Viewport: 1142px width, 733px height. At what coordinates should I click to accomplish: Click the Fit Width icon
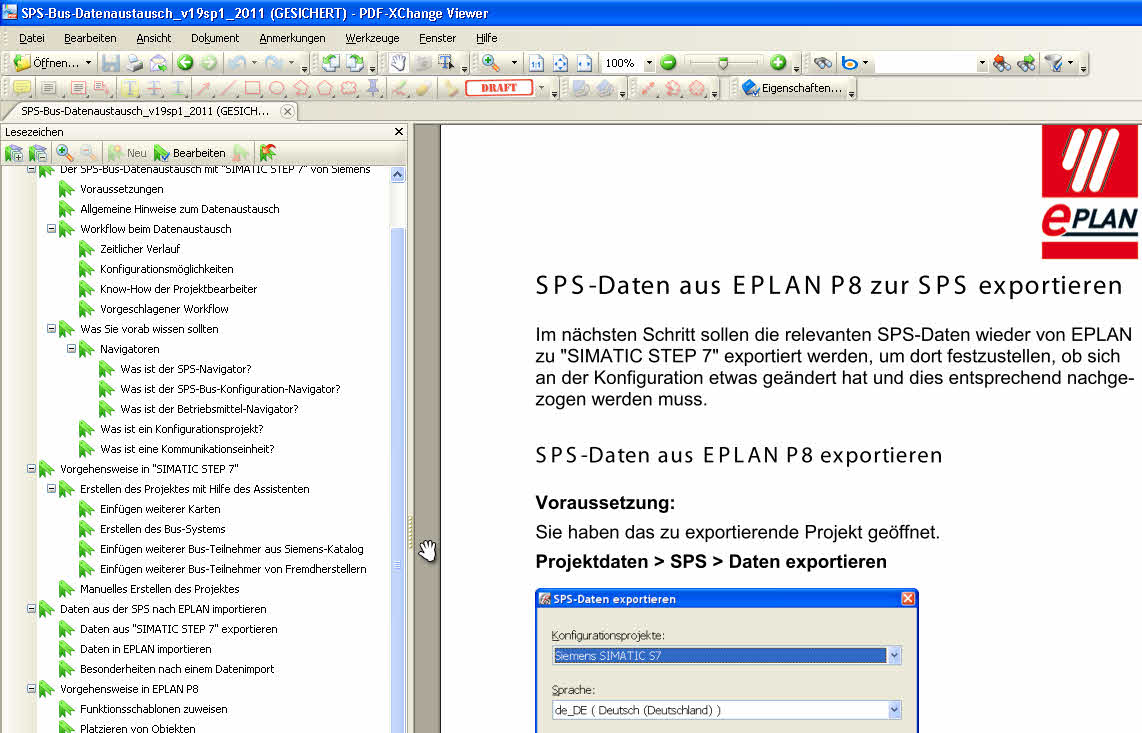[x=584, y=63]
